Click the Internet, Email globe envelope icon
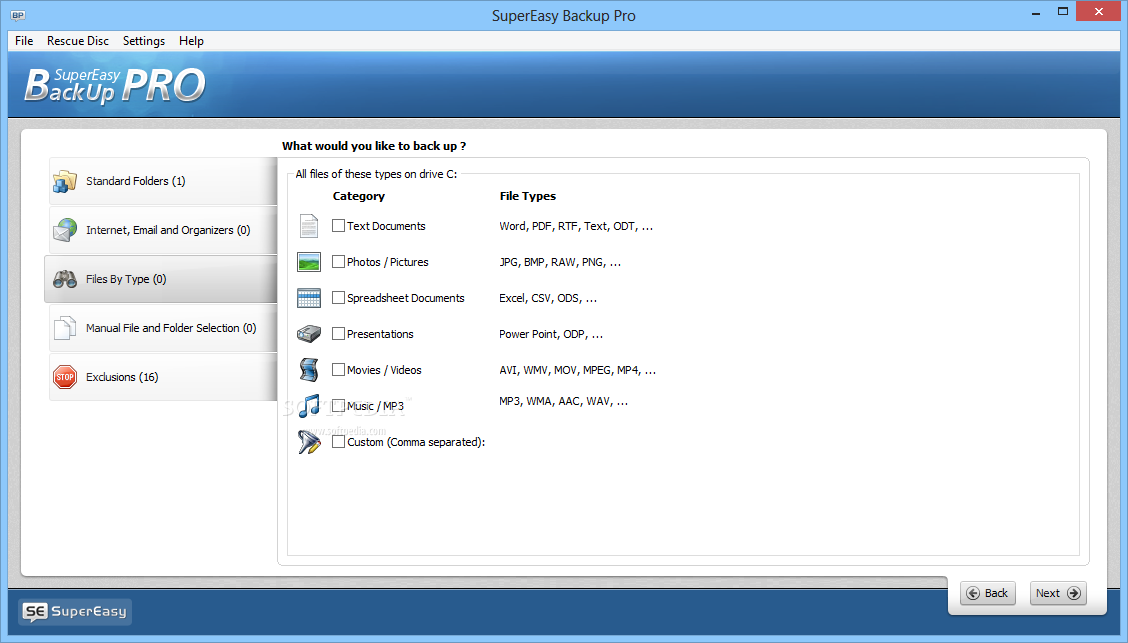 coord(65,230)
